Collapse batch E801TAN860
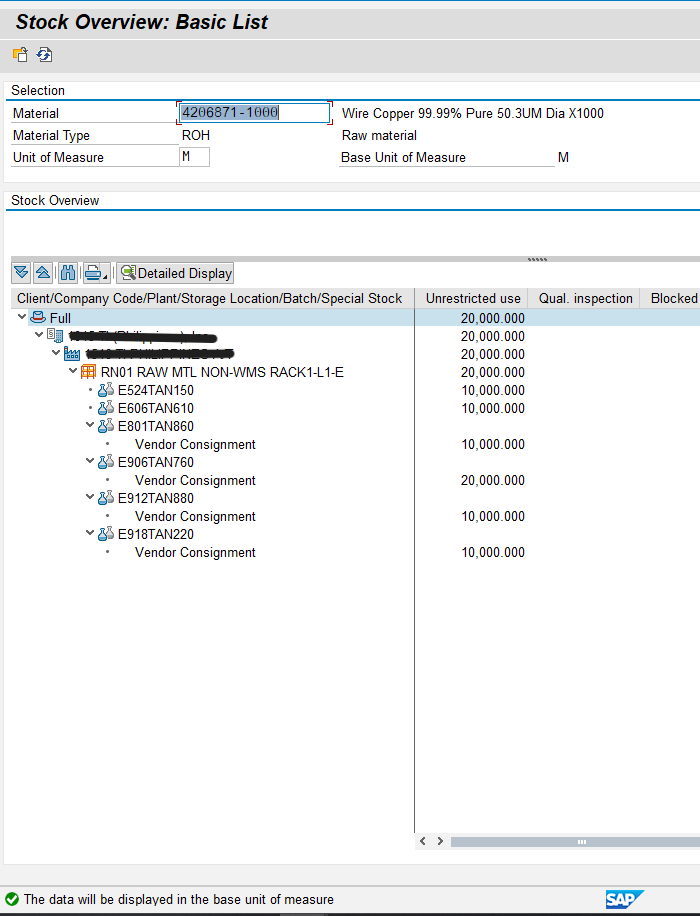Viewport: 700px width, 916px height. (90, 425)
